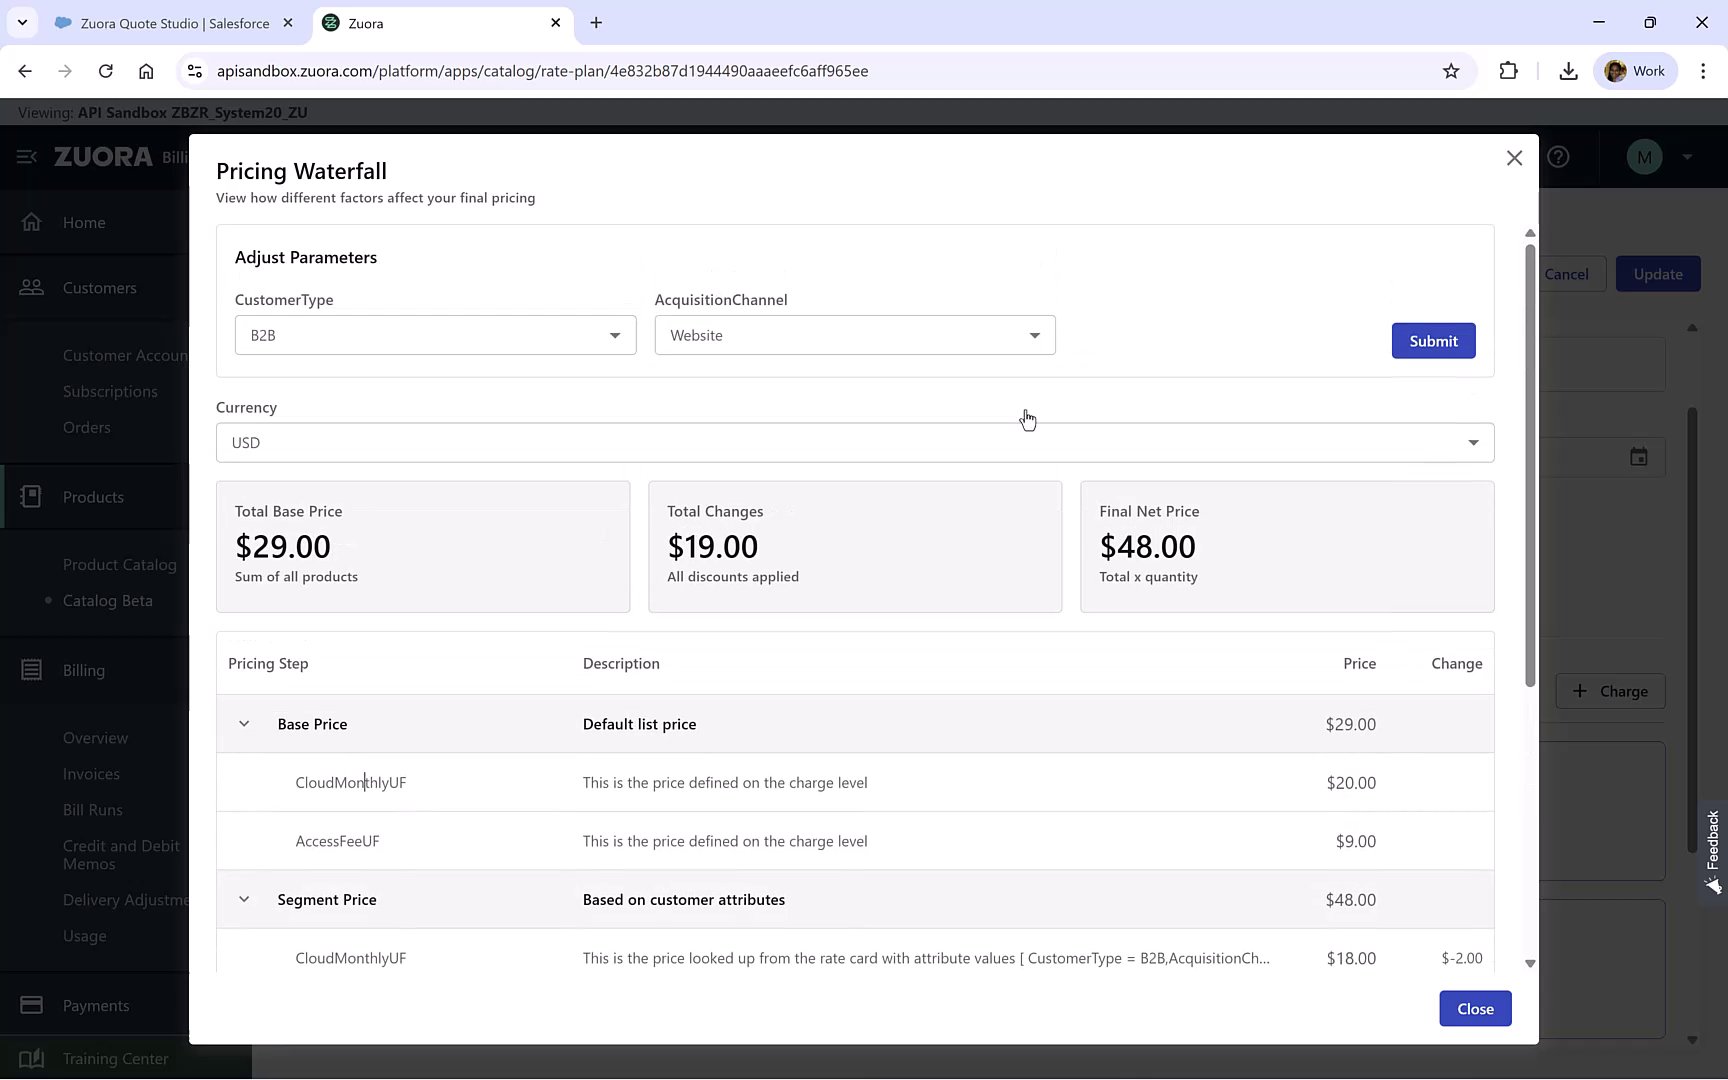Click the modal scrollbar down arrow

(1529, 963)
